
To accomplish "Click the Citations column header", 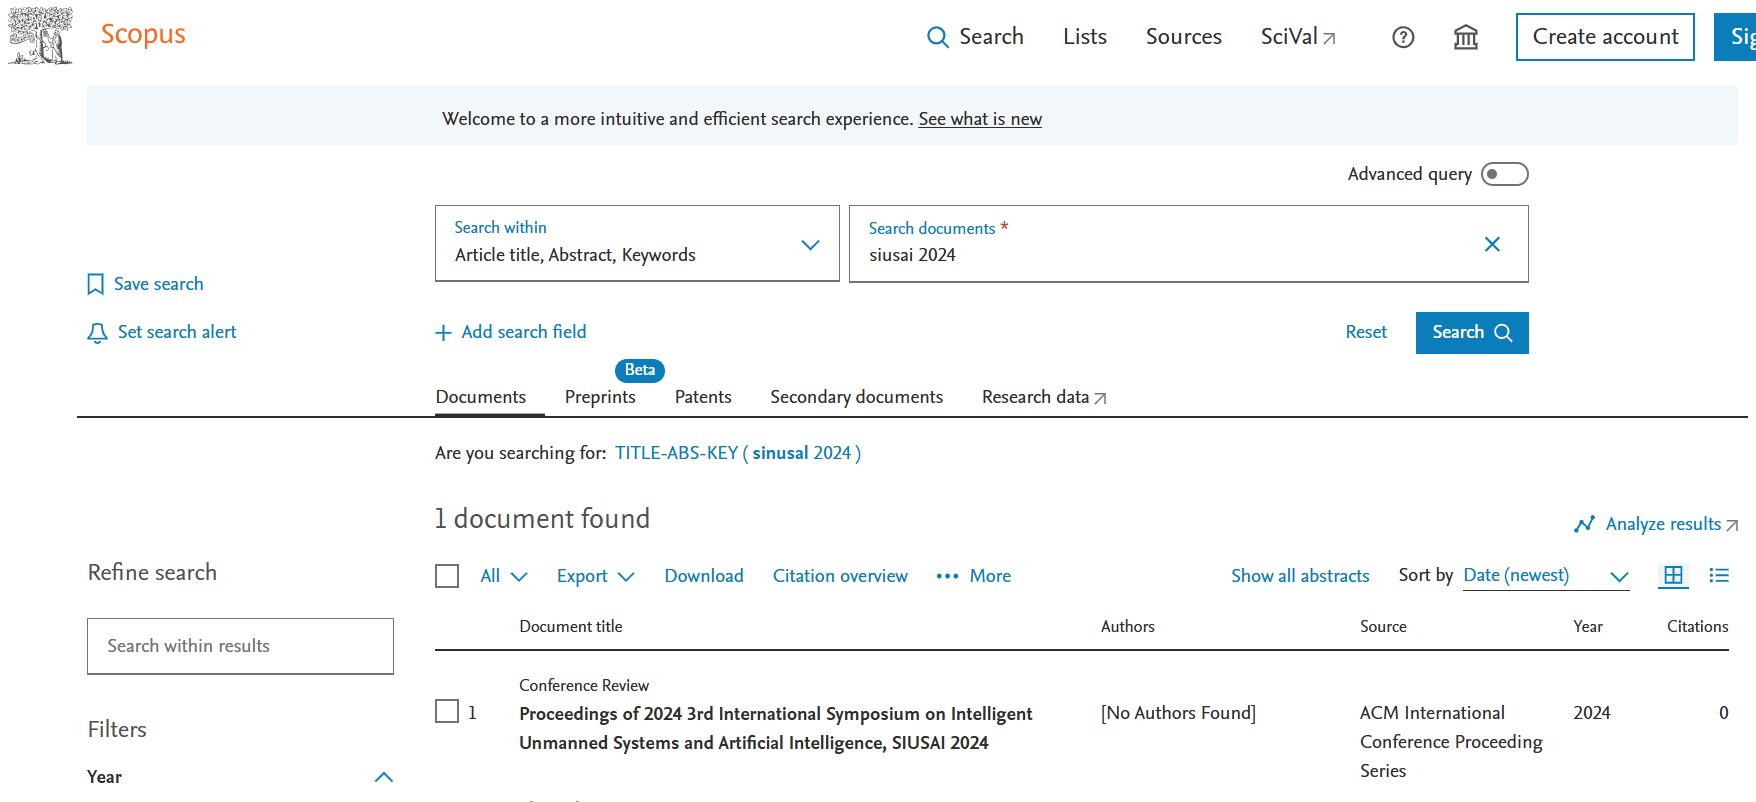I will pos(1698,626).
